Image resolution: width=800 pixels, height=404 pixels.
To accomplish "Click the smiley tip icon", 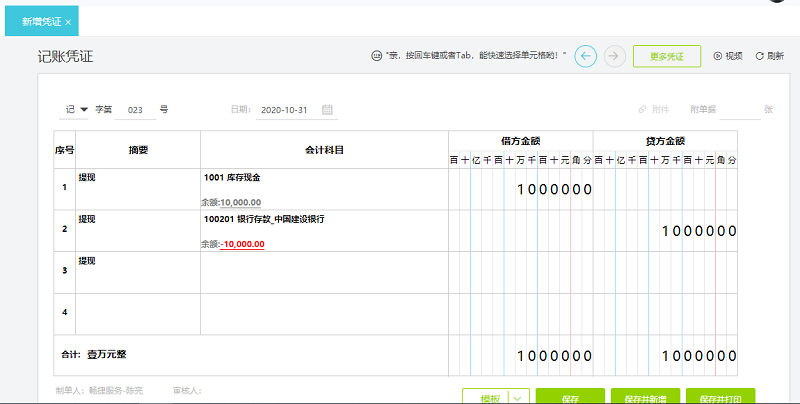I will pyautogui.click(x=377, y=56).
